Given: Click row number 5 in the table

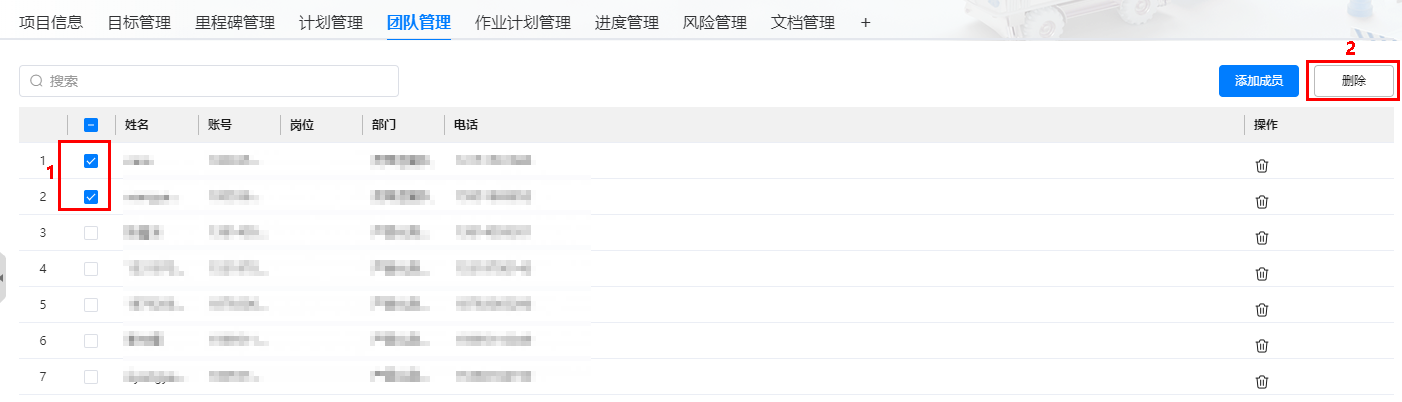Looking at the screenshot, I should coord(43,305).
